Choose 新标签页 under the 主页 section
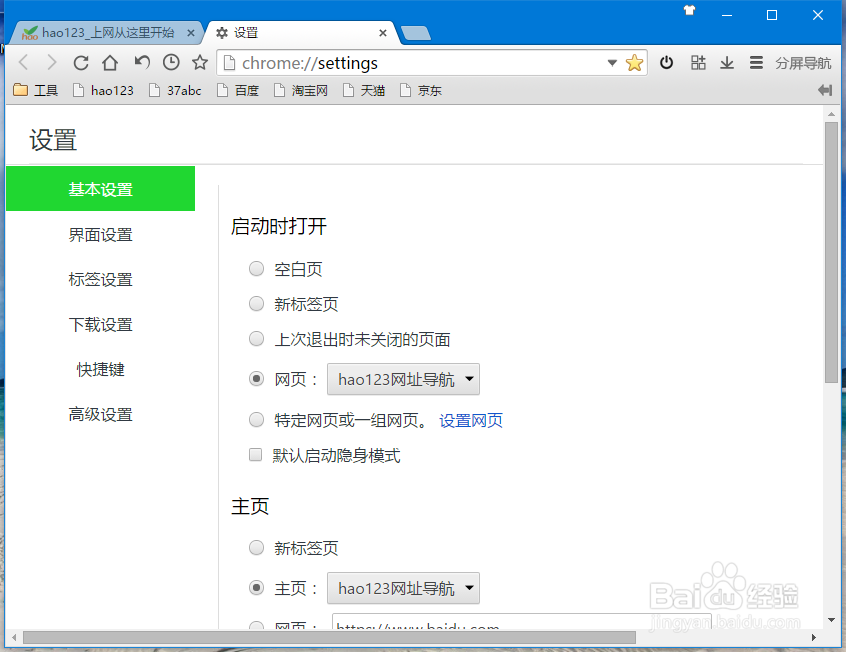The width and height of the screenshot is (846, 652). (256, 547)
